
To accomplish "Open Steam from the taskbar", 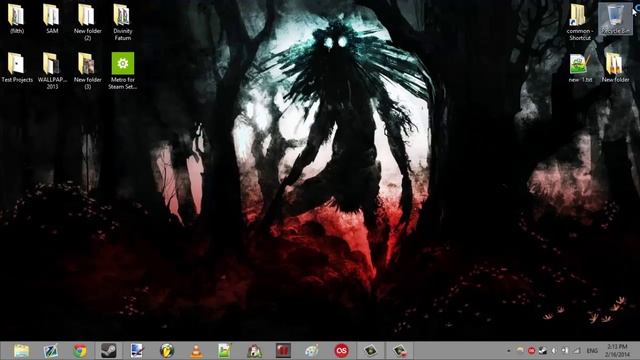I will pos(109,351).
